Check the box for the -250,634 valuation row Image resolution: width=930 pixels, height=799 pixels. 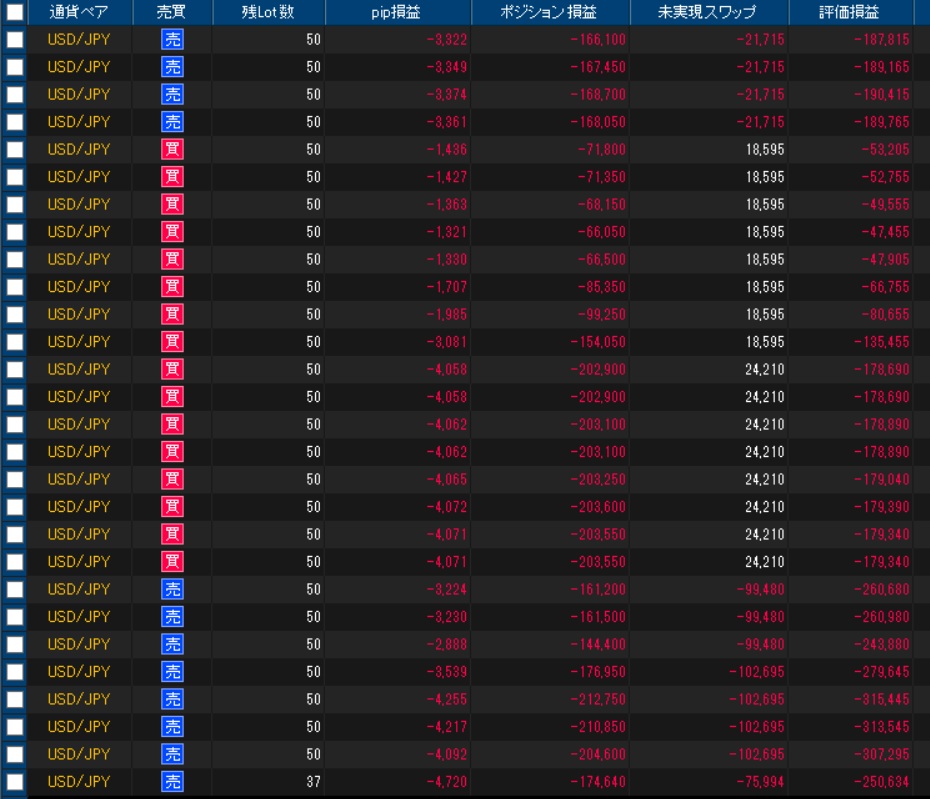pos(15,782)
